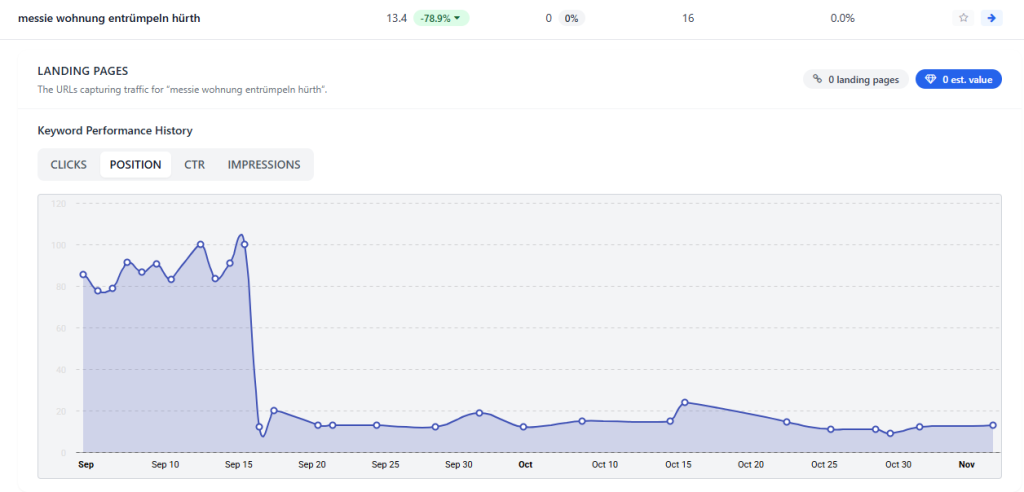Viewport: 1024px width, 492px height.
Task: Click the blue right-arrow button in keyword row
Action: [990, 18]
